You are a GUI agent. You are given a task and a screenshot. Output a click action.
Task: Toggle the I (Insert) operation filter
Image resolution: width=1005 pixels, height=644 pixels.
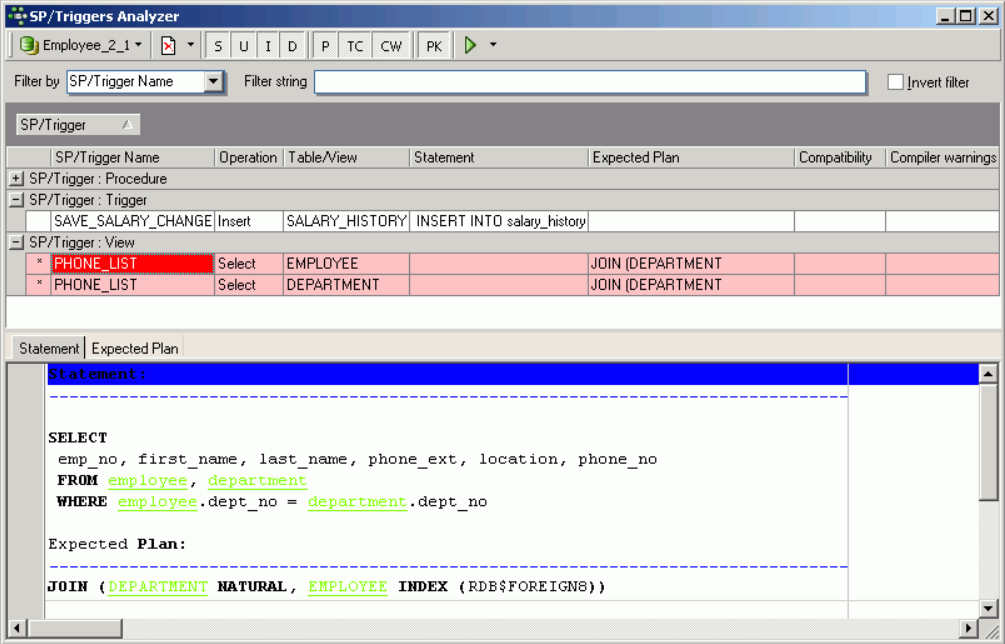point(268,46)
